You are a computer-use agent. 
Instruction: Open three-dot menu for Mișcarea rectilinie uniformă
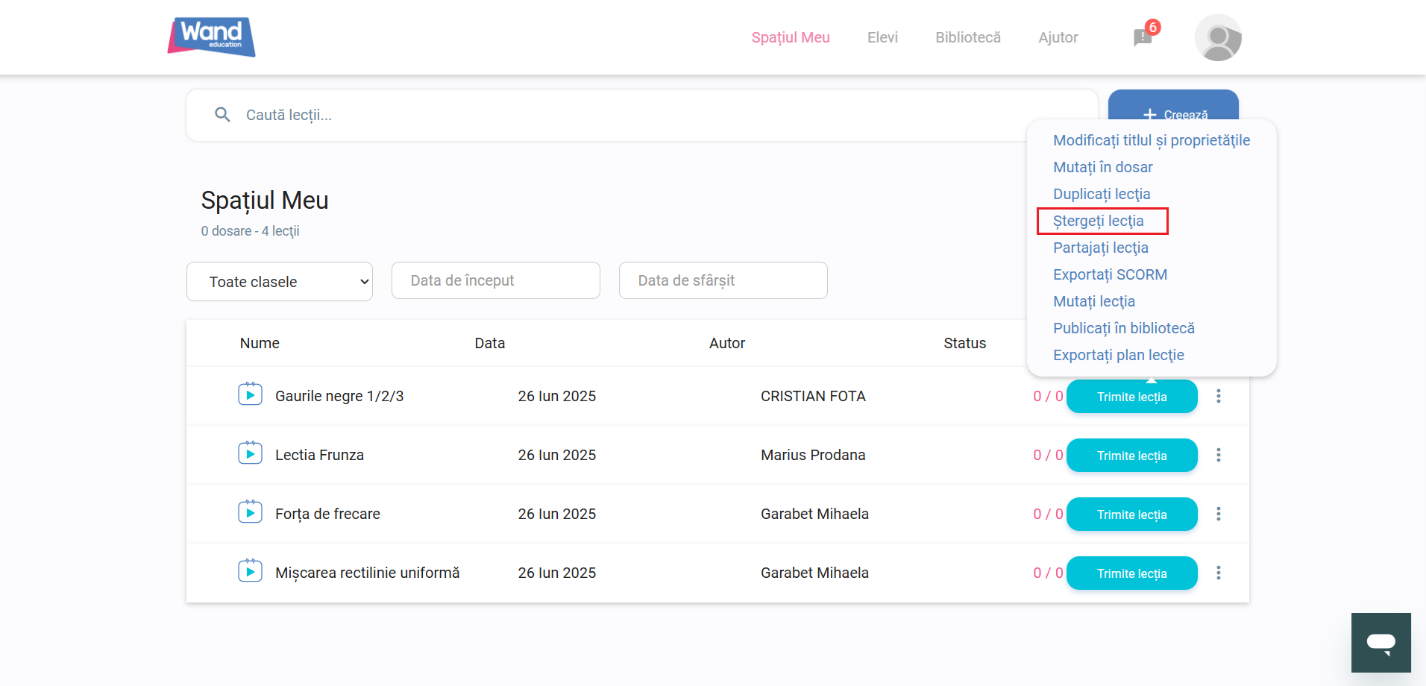(x=1218, y=573)
